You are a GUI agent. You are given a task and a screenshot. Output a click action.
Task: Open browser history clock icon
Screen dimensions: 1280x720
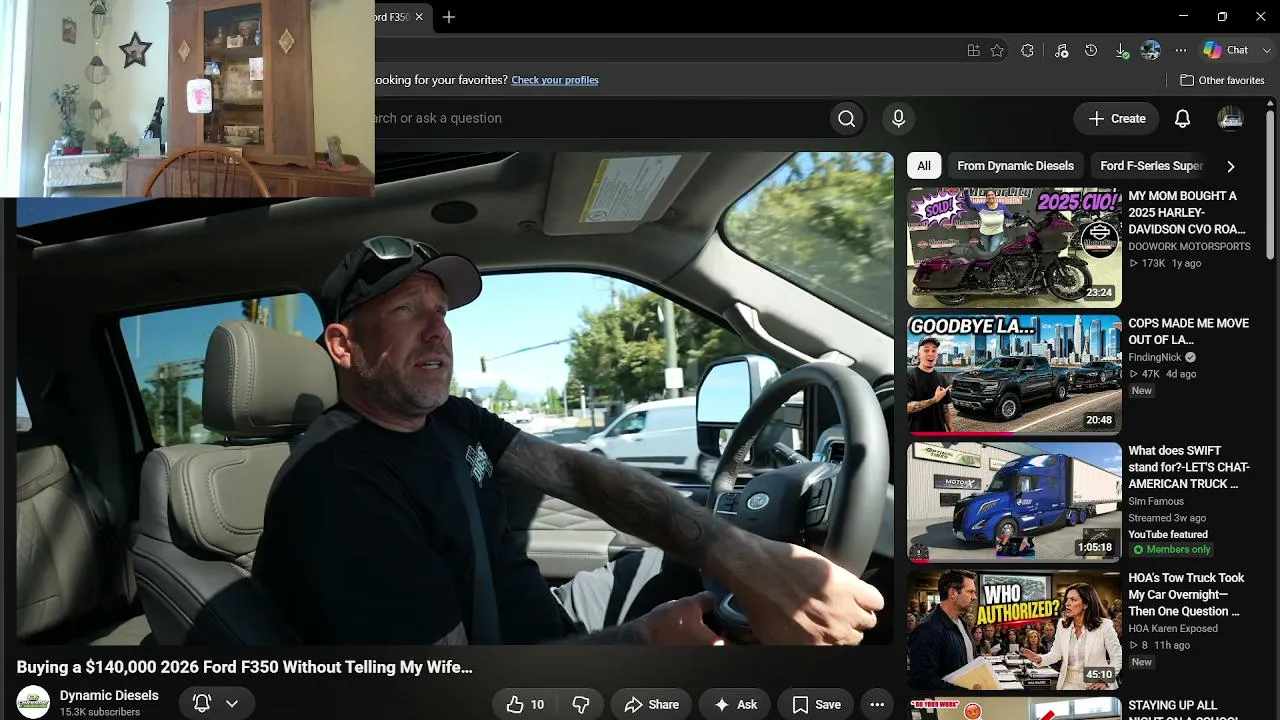1091,50
